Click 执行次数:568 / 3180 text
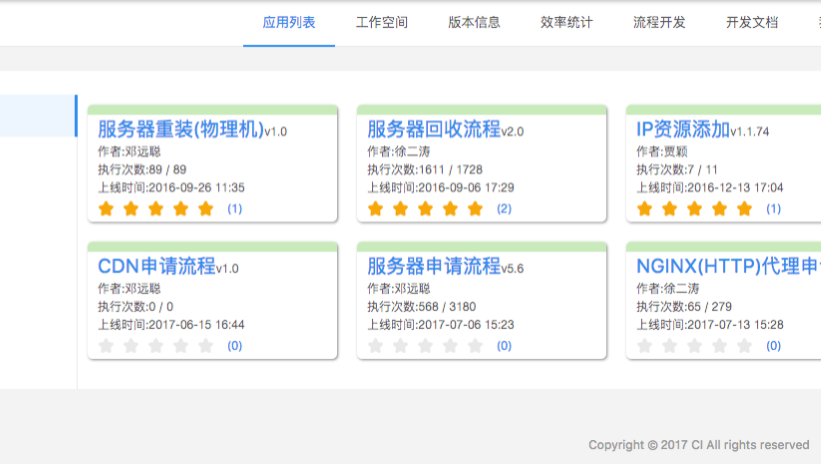The image size is (821, 464). point(421,306)
